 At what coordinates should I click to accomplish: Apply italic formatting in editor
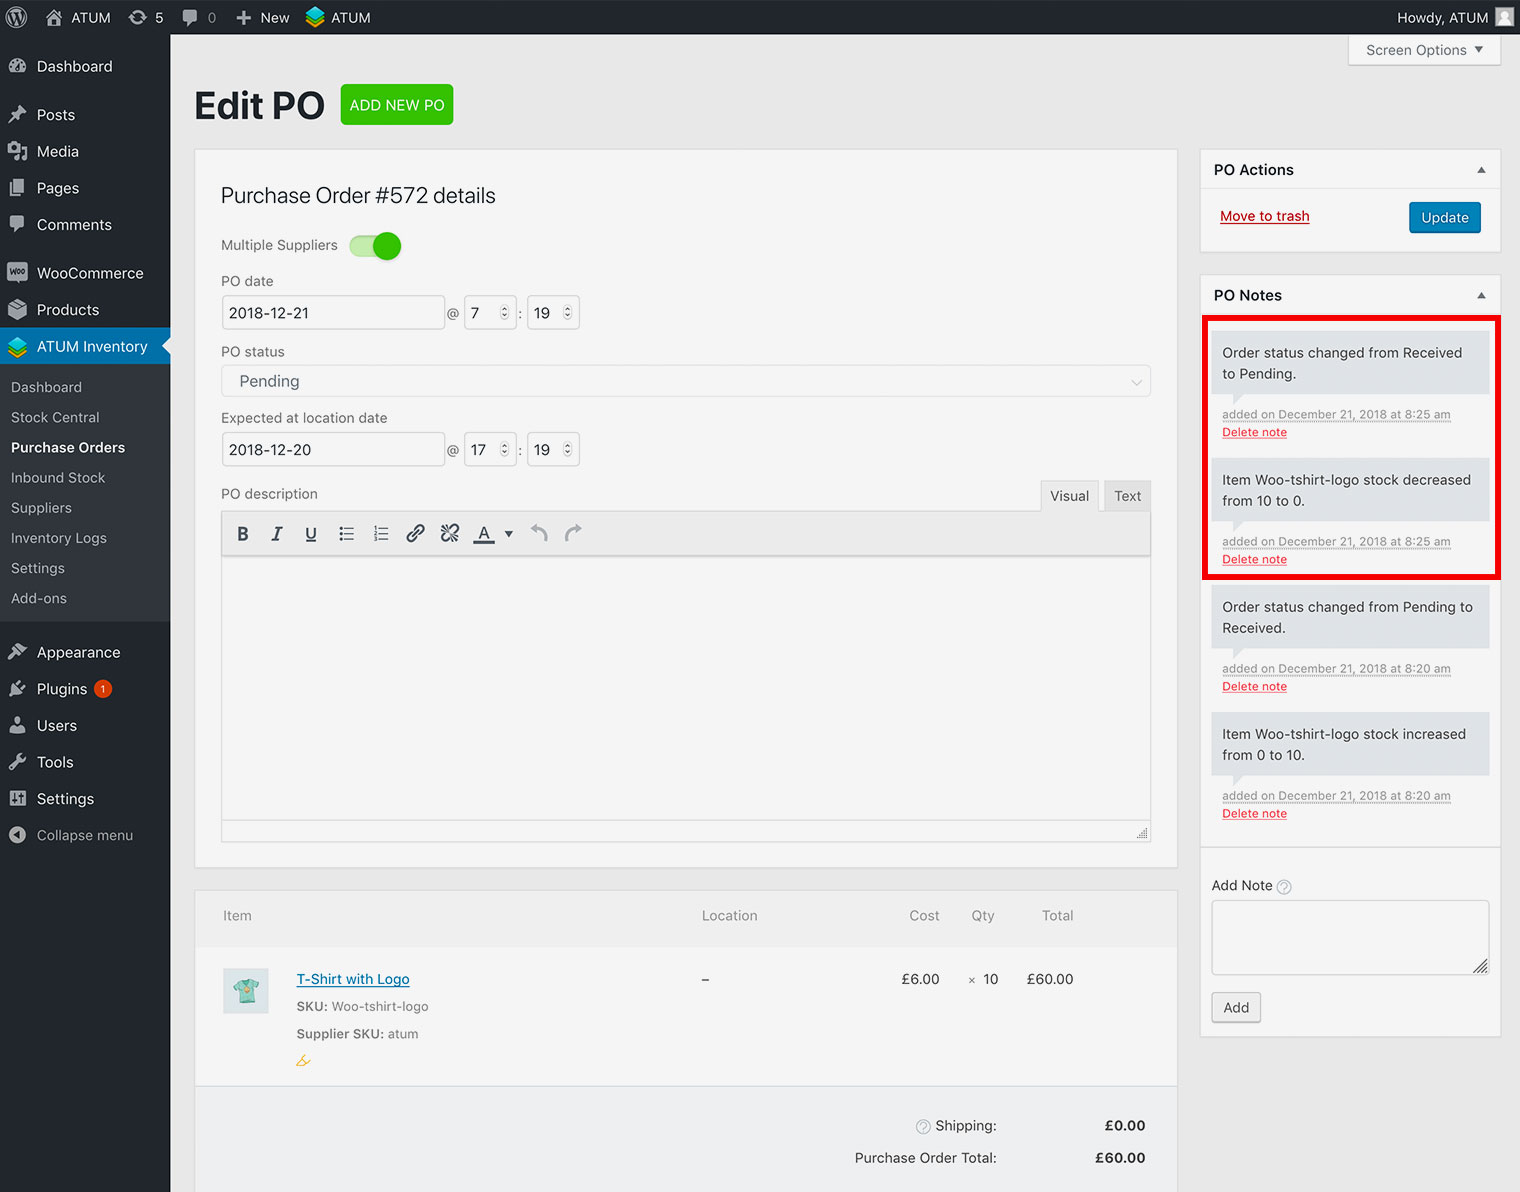[277, 534]
